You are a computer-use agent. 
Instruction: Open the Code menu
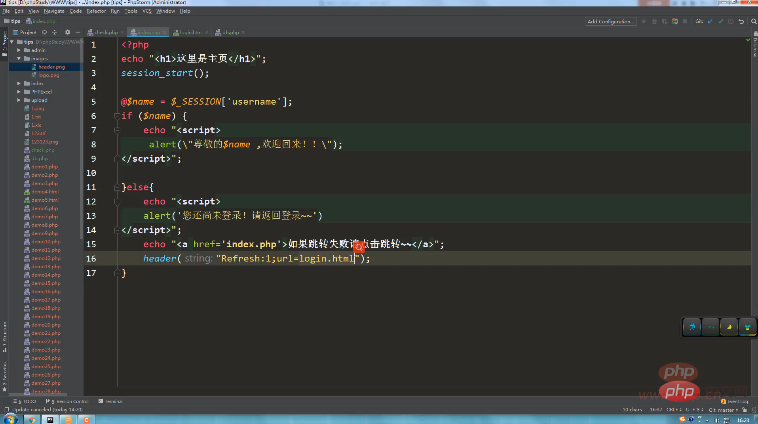click(x=75, y=11)
